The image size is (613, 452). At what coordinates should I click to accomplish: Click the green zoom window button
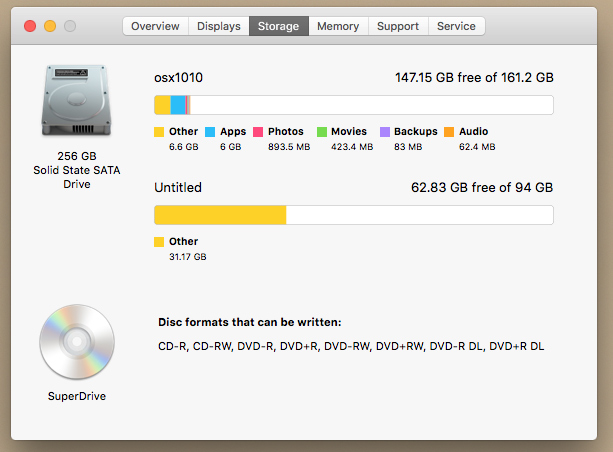click(x=70, y=26)
